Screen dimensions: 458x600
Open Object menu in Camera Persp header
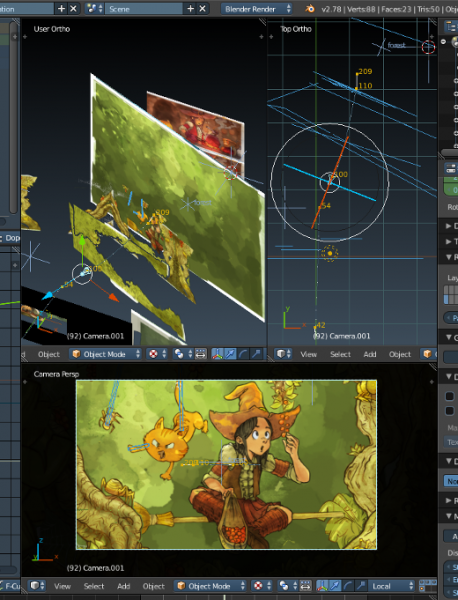click(x=153, y=586)
